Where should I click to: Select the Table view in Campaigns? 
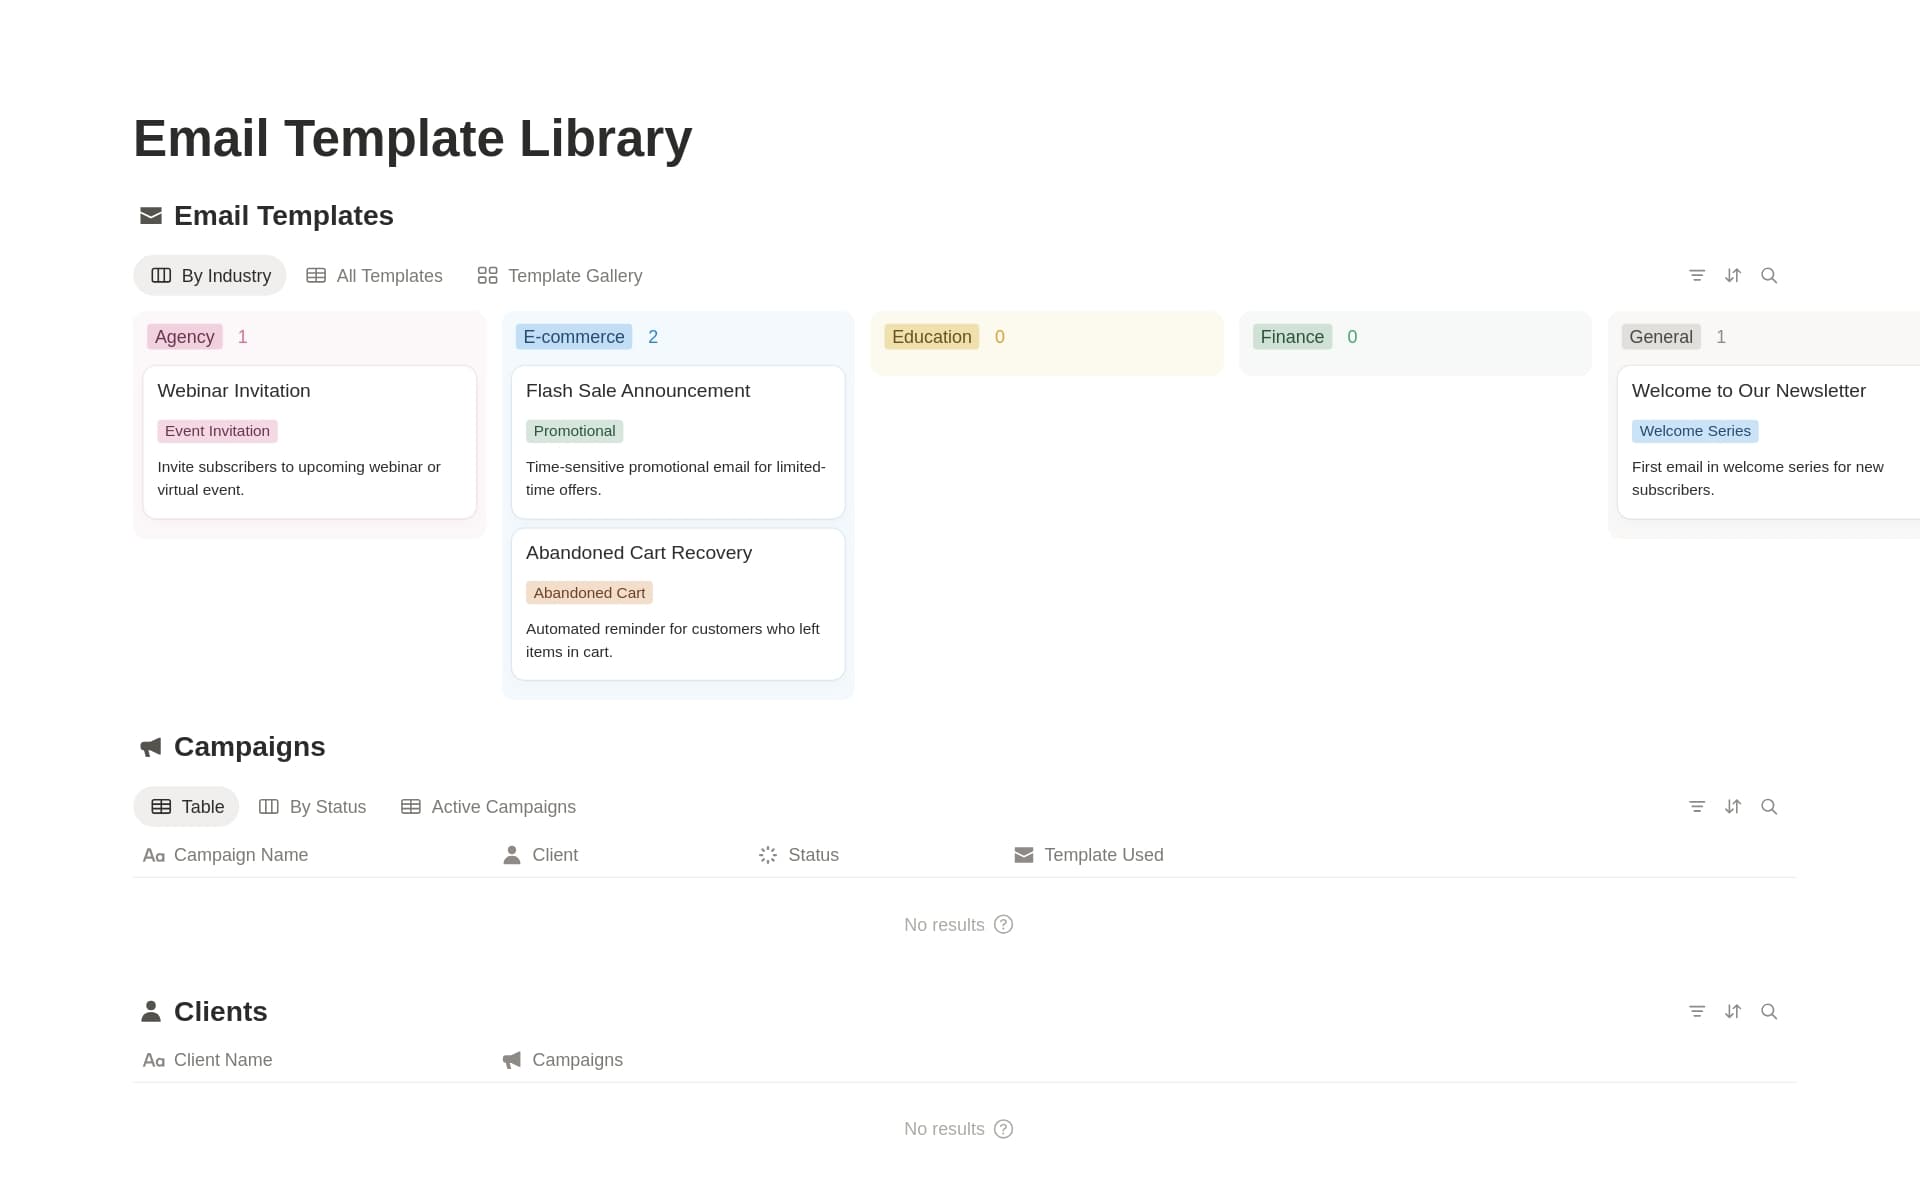click(187, 806)
